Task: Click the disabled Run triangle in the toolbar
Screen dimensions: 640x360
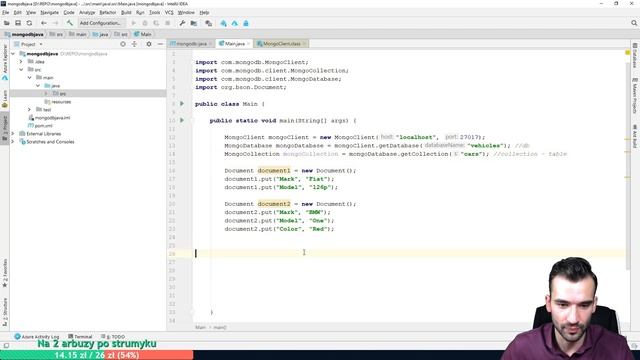Action: pyautogui.click(x=133, y=23)
